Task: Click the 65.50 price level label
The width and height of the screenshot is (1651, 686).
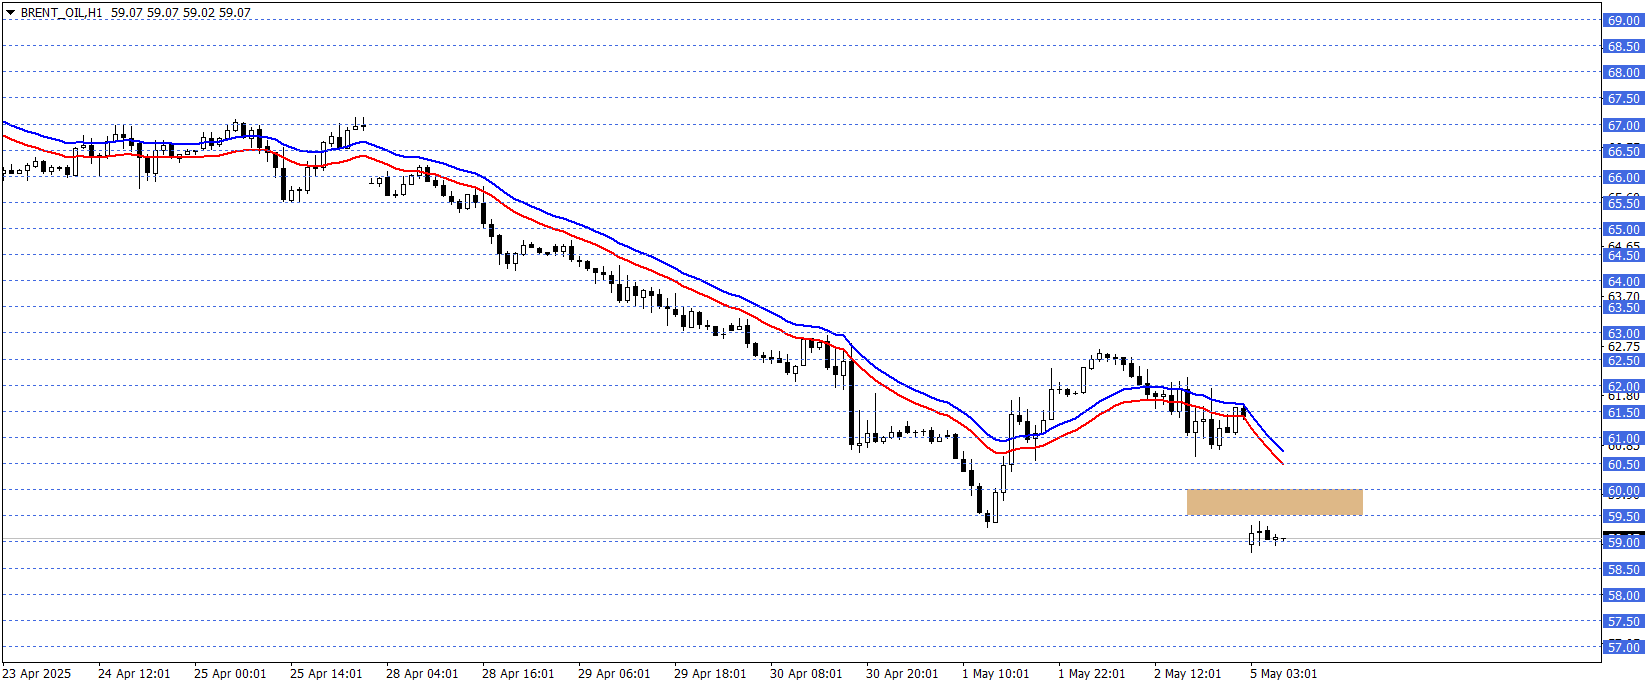Action: (1623, 203)
